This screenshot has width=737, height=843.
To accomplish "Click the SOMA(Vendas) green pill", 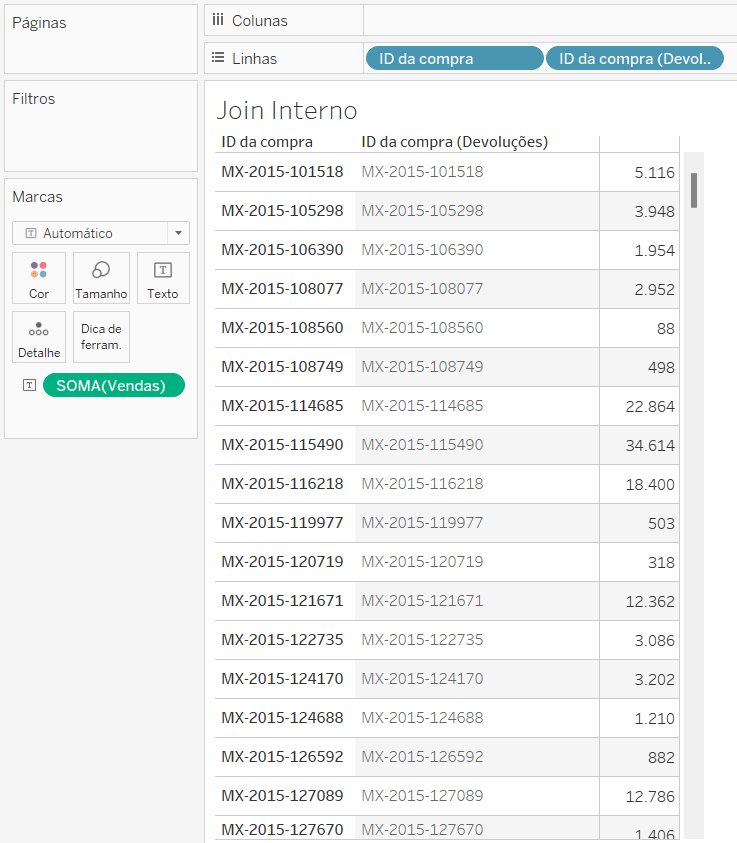I will [113, 385].
